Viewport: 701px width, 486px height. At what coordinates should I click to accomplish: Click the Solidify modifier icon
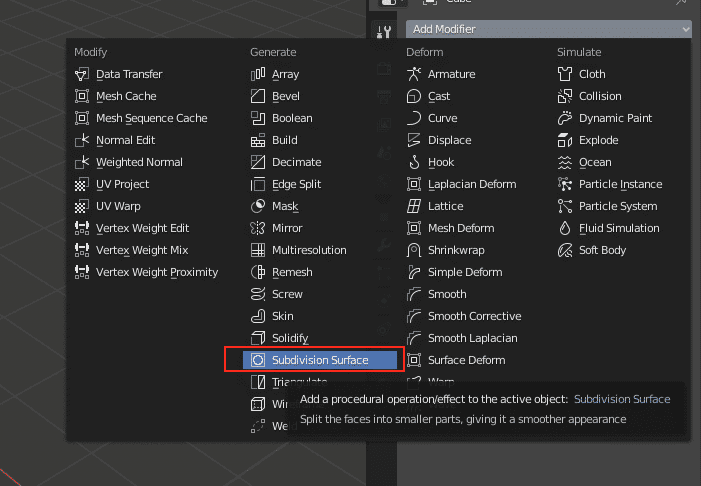258,338
